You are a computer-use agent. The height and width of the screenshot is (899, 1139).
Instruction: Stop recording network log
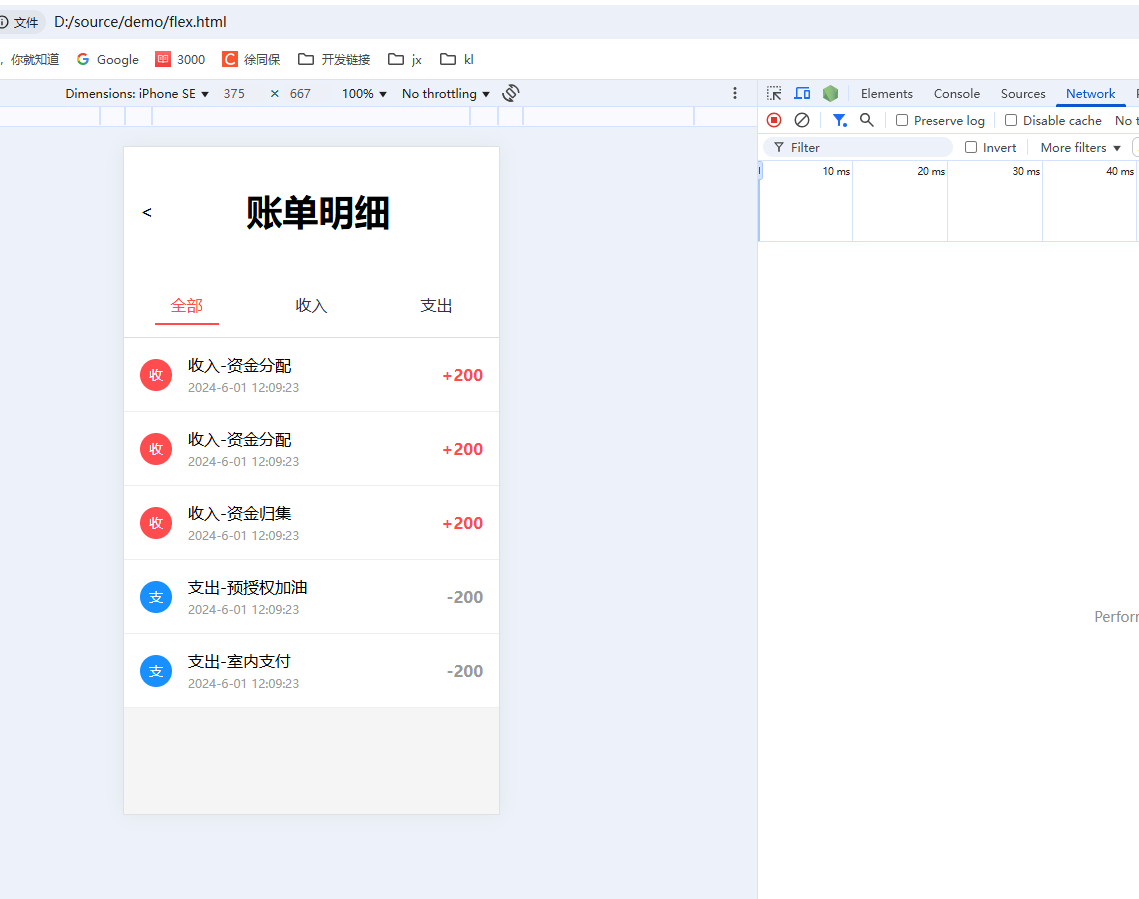[x=774, y=121]
